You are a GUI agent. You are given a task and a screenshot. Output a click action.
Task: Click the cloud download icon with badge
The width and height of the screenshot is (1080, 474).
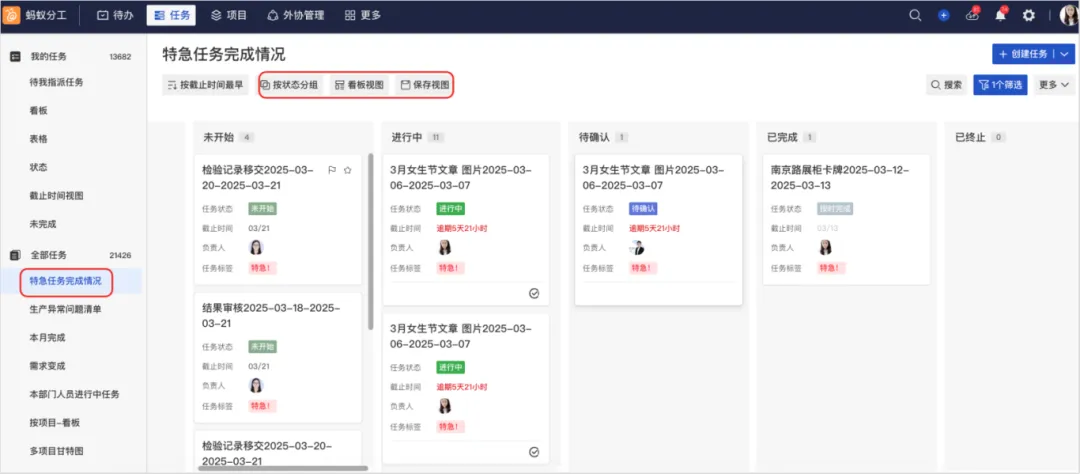pos(973,14)
